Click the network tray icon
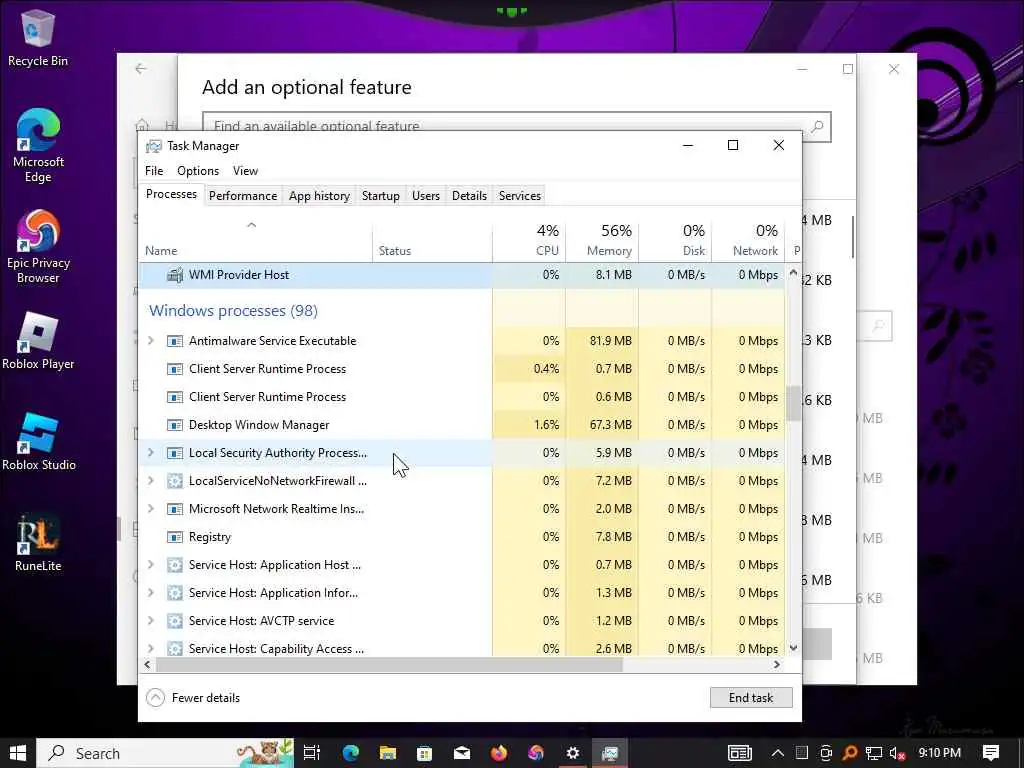Screen dimensions: 1024x768 [873, 753]
